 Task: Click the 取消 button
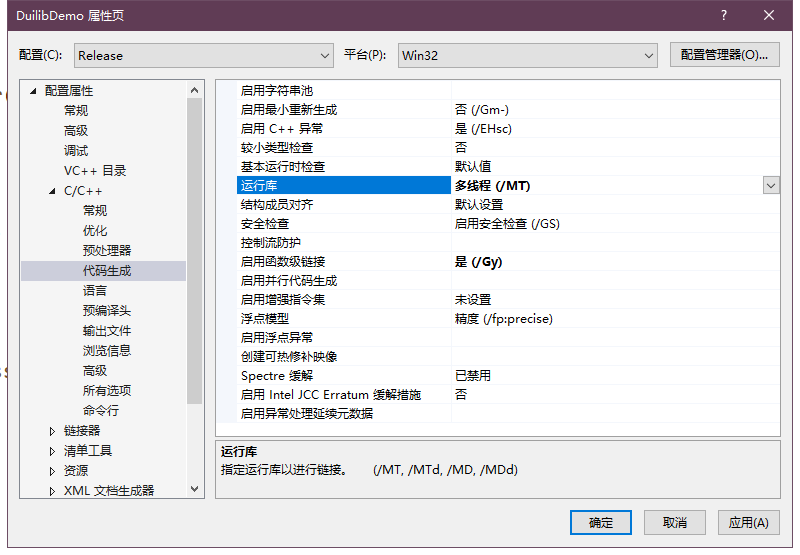[674, 522]
